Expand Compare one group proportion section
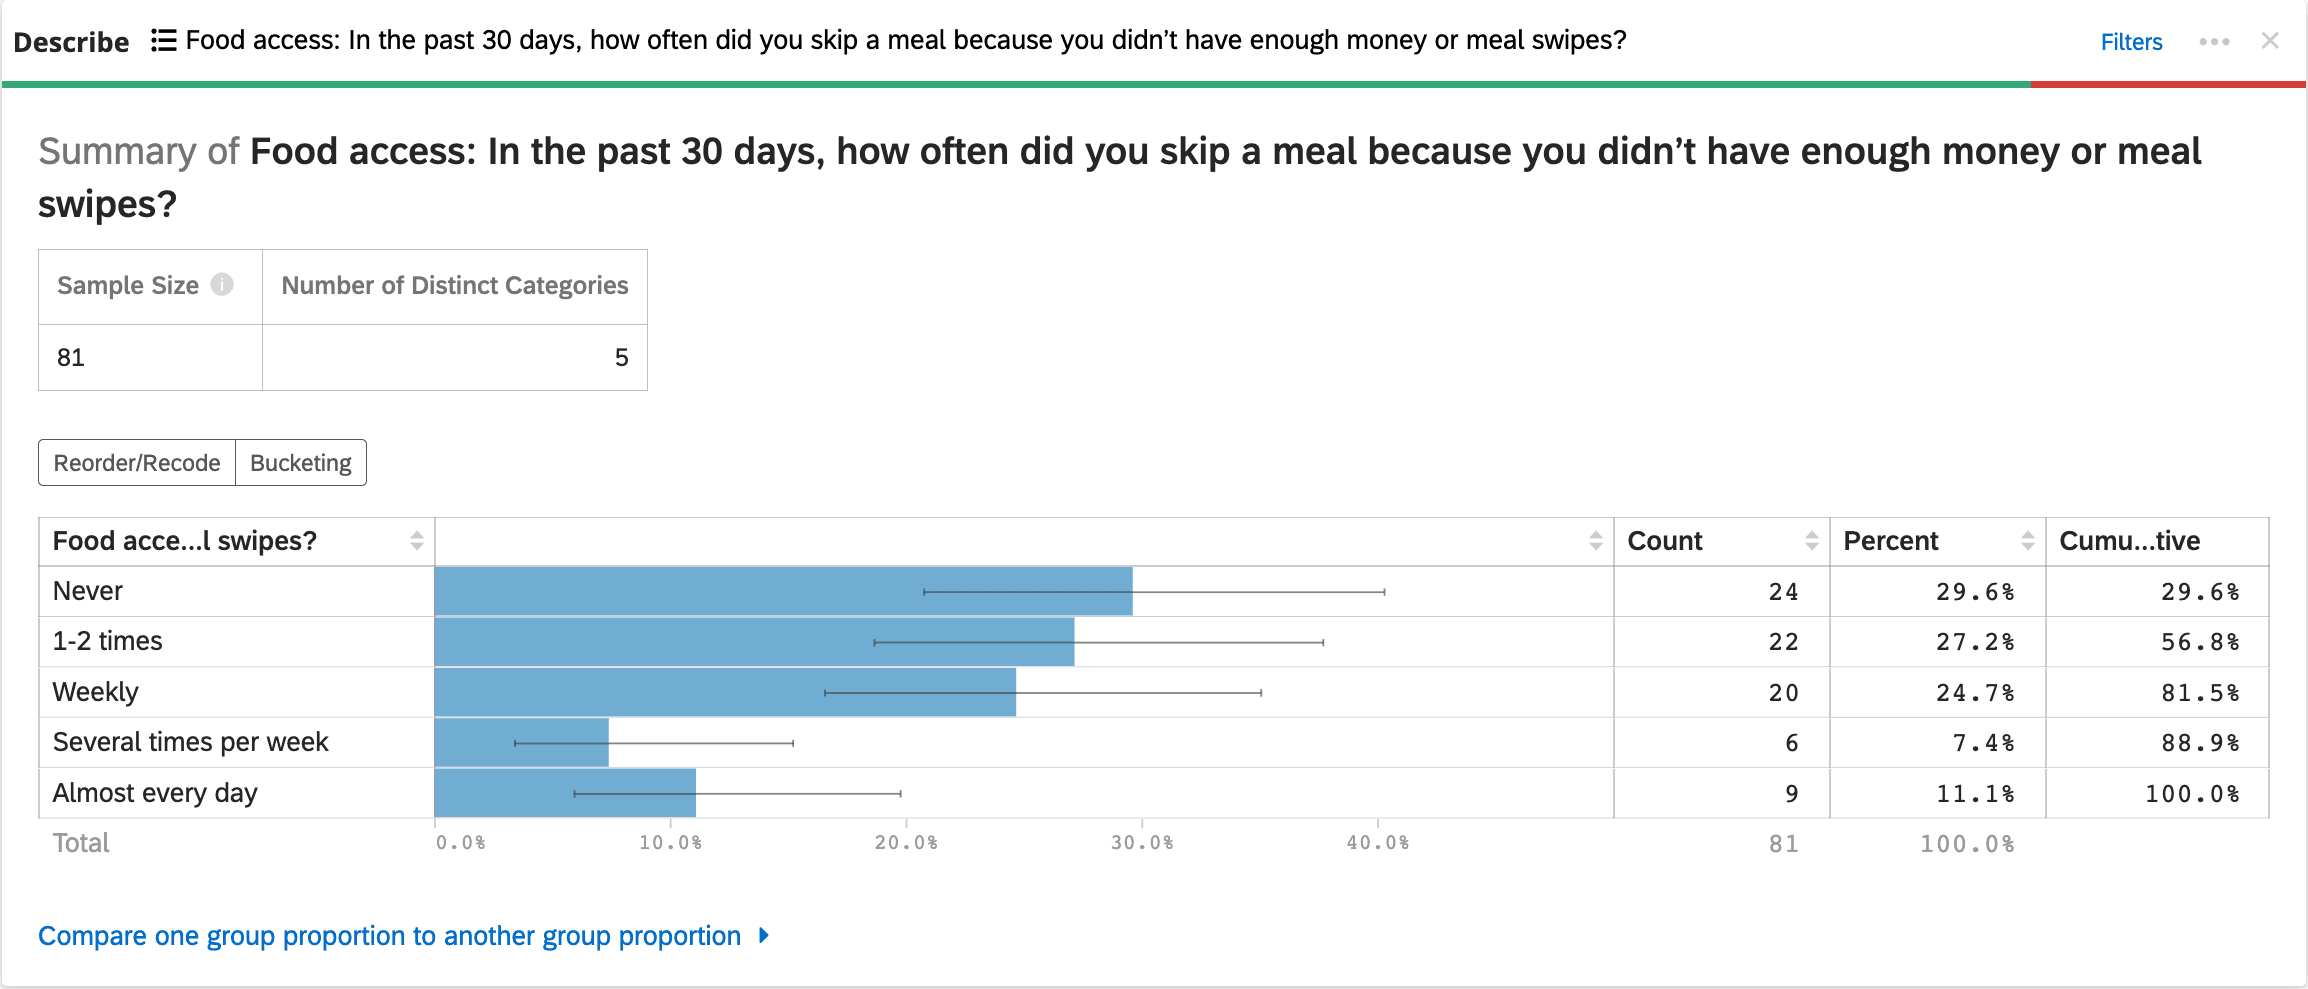2308x989 pixels. [x=389, y=936]
